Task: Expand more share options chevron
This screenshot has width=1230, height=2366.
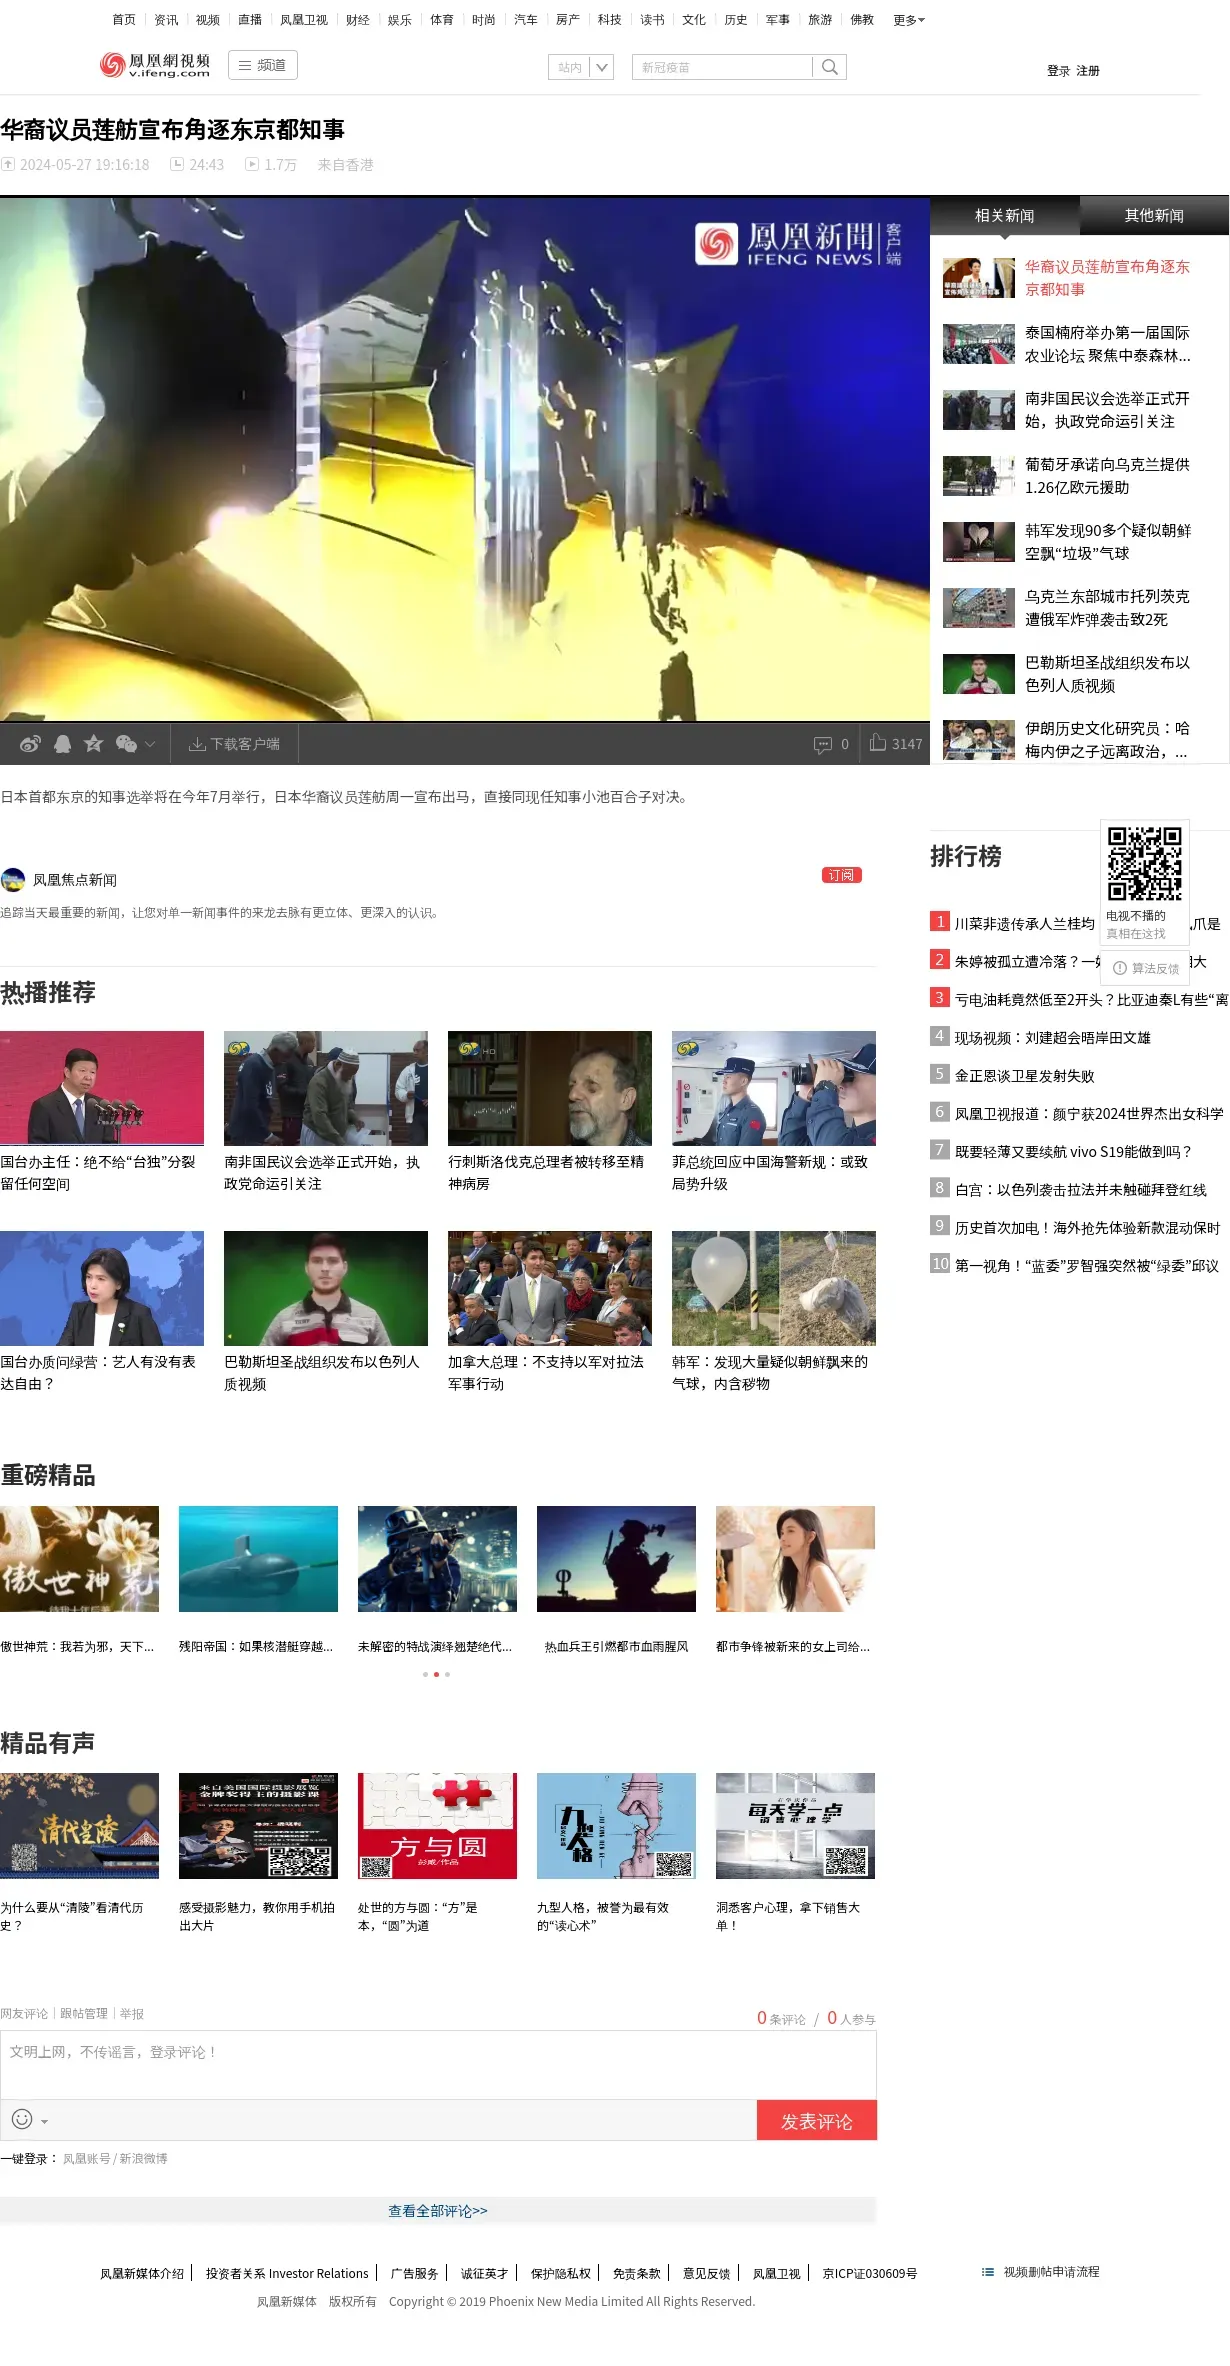Action: [x=150, y=744]
